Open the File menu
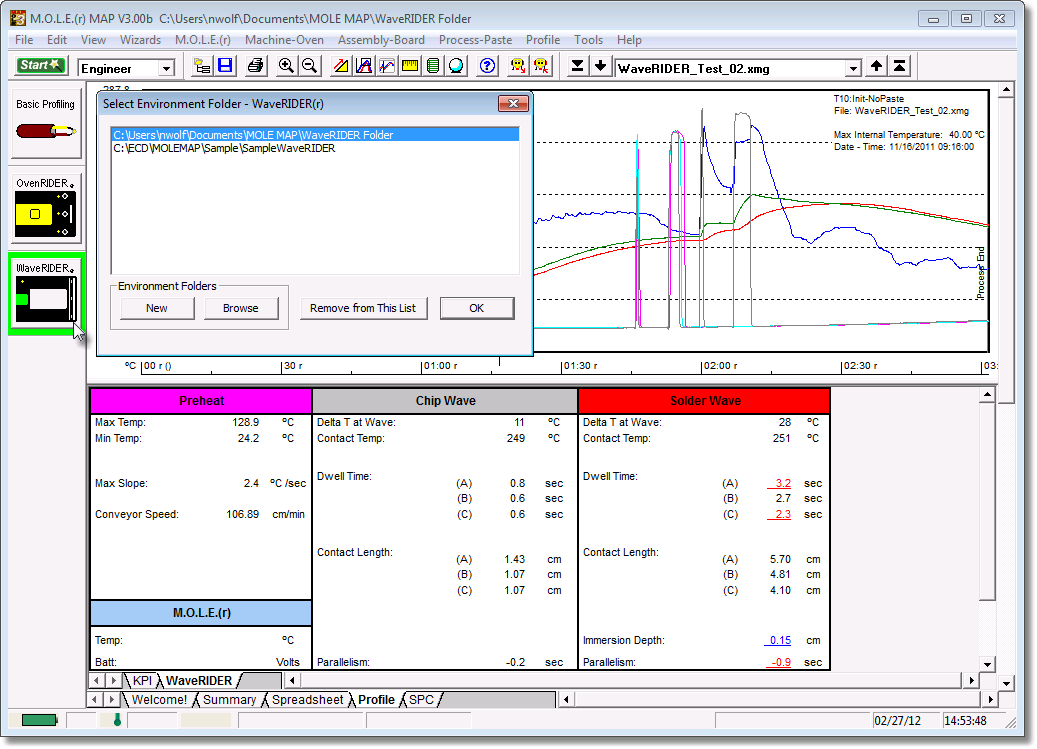Screen dimensions: 1037x749 tap(24, 40)
